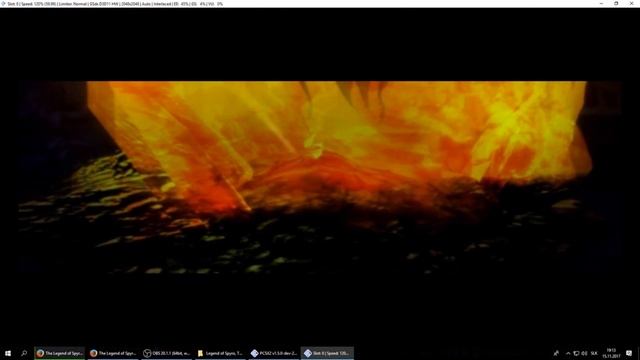Show hidden system tray icons chevron
640x360 pixels.
point(568,353)
